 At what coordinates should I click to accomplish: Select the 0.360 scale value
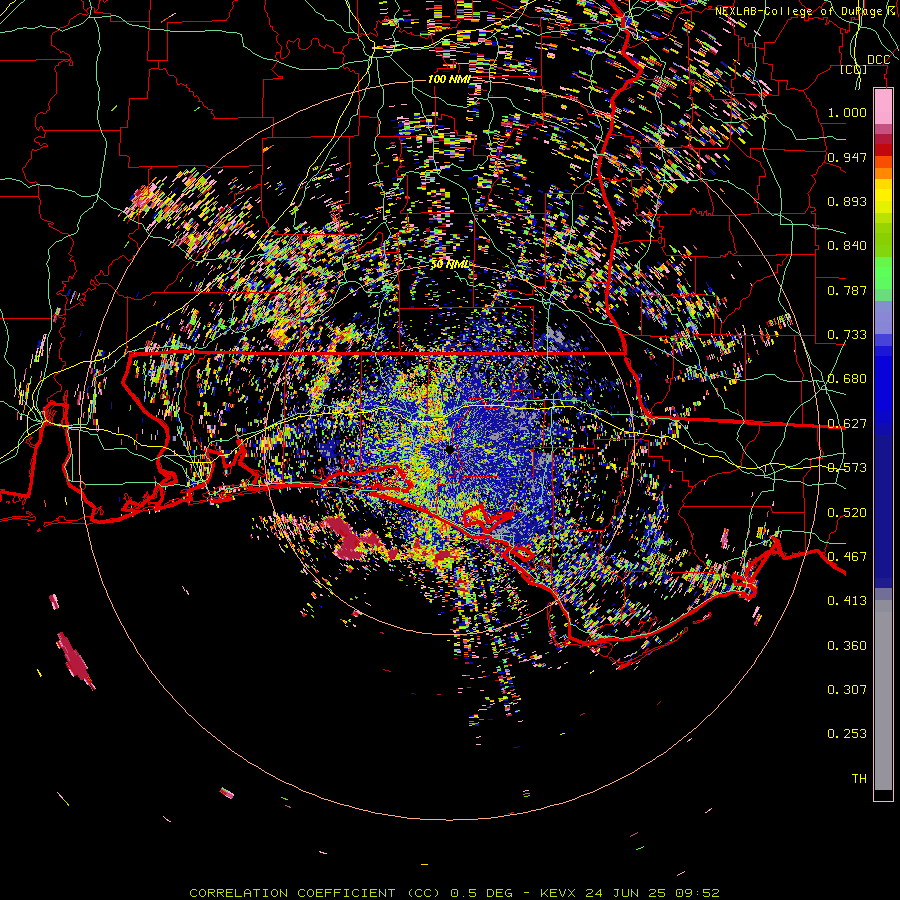[847, 646]
